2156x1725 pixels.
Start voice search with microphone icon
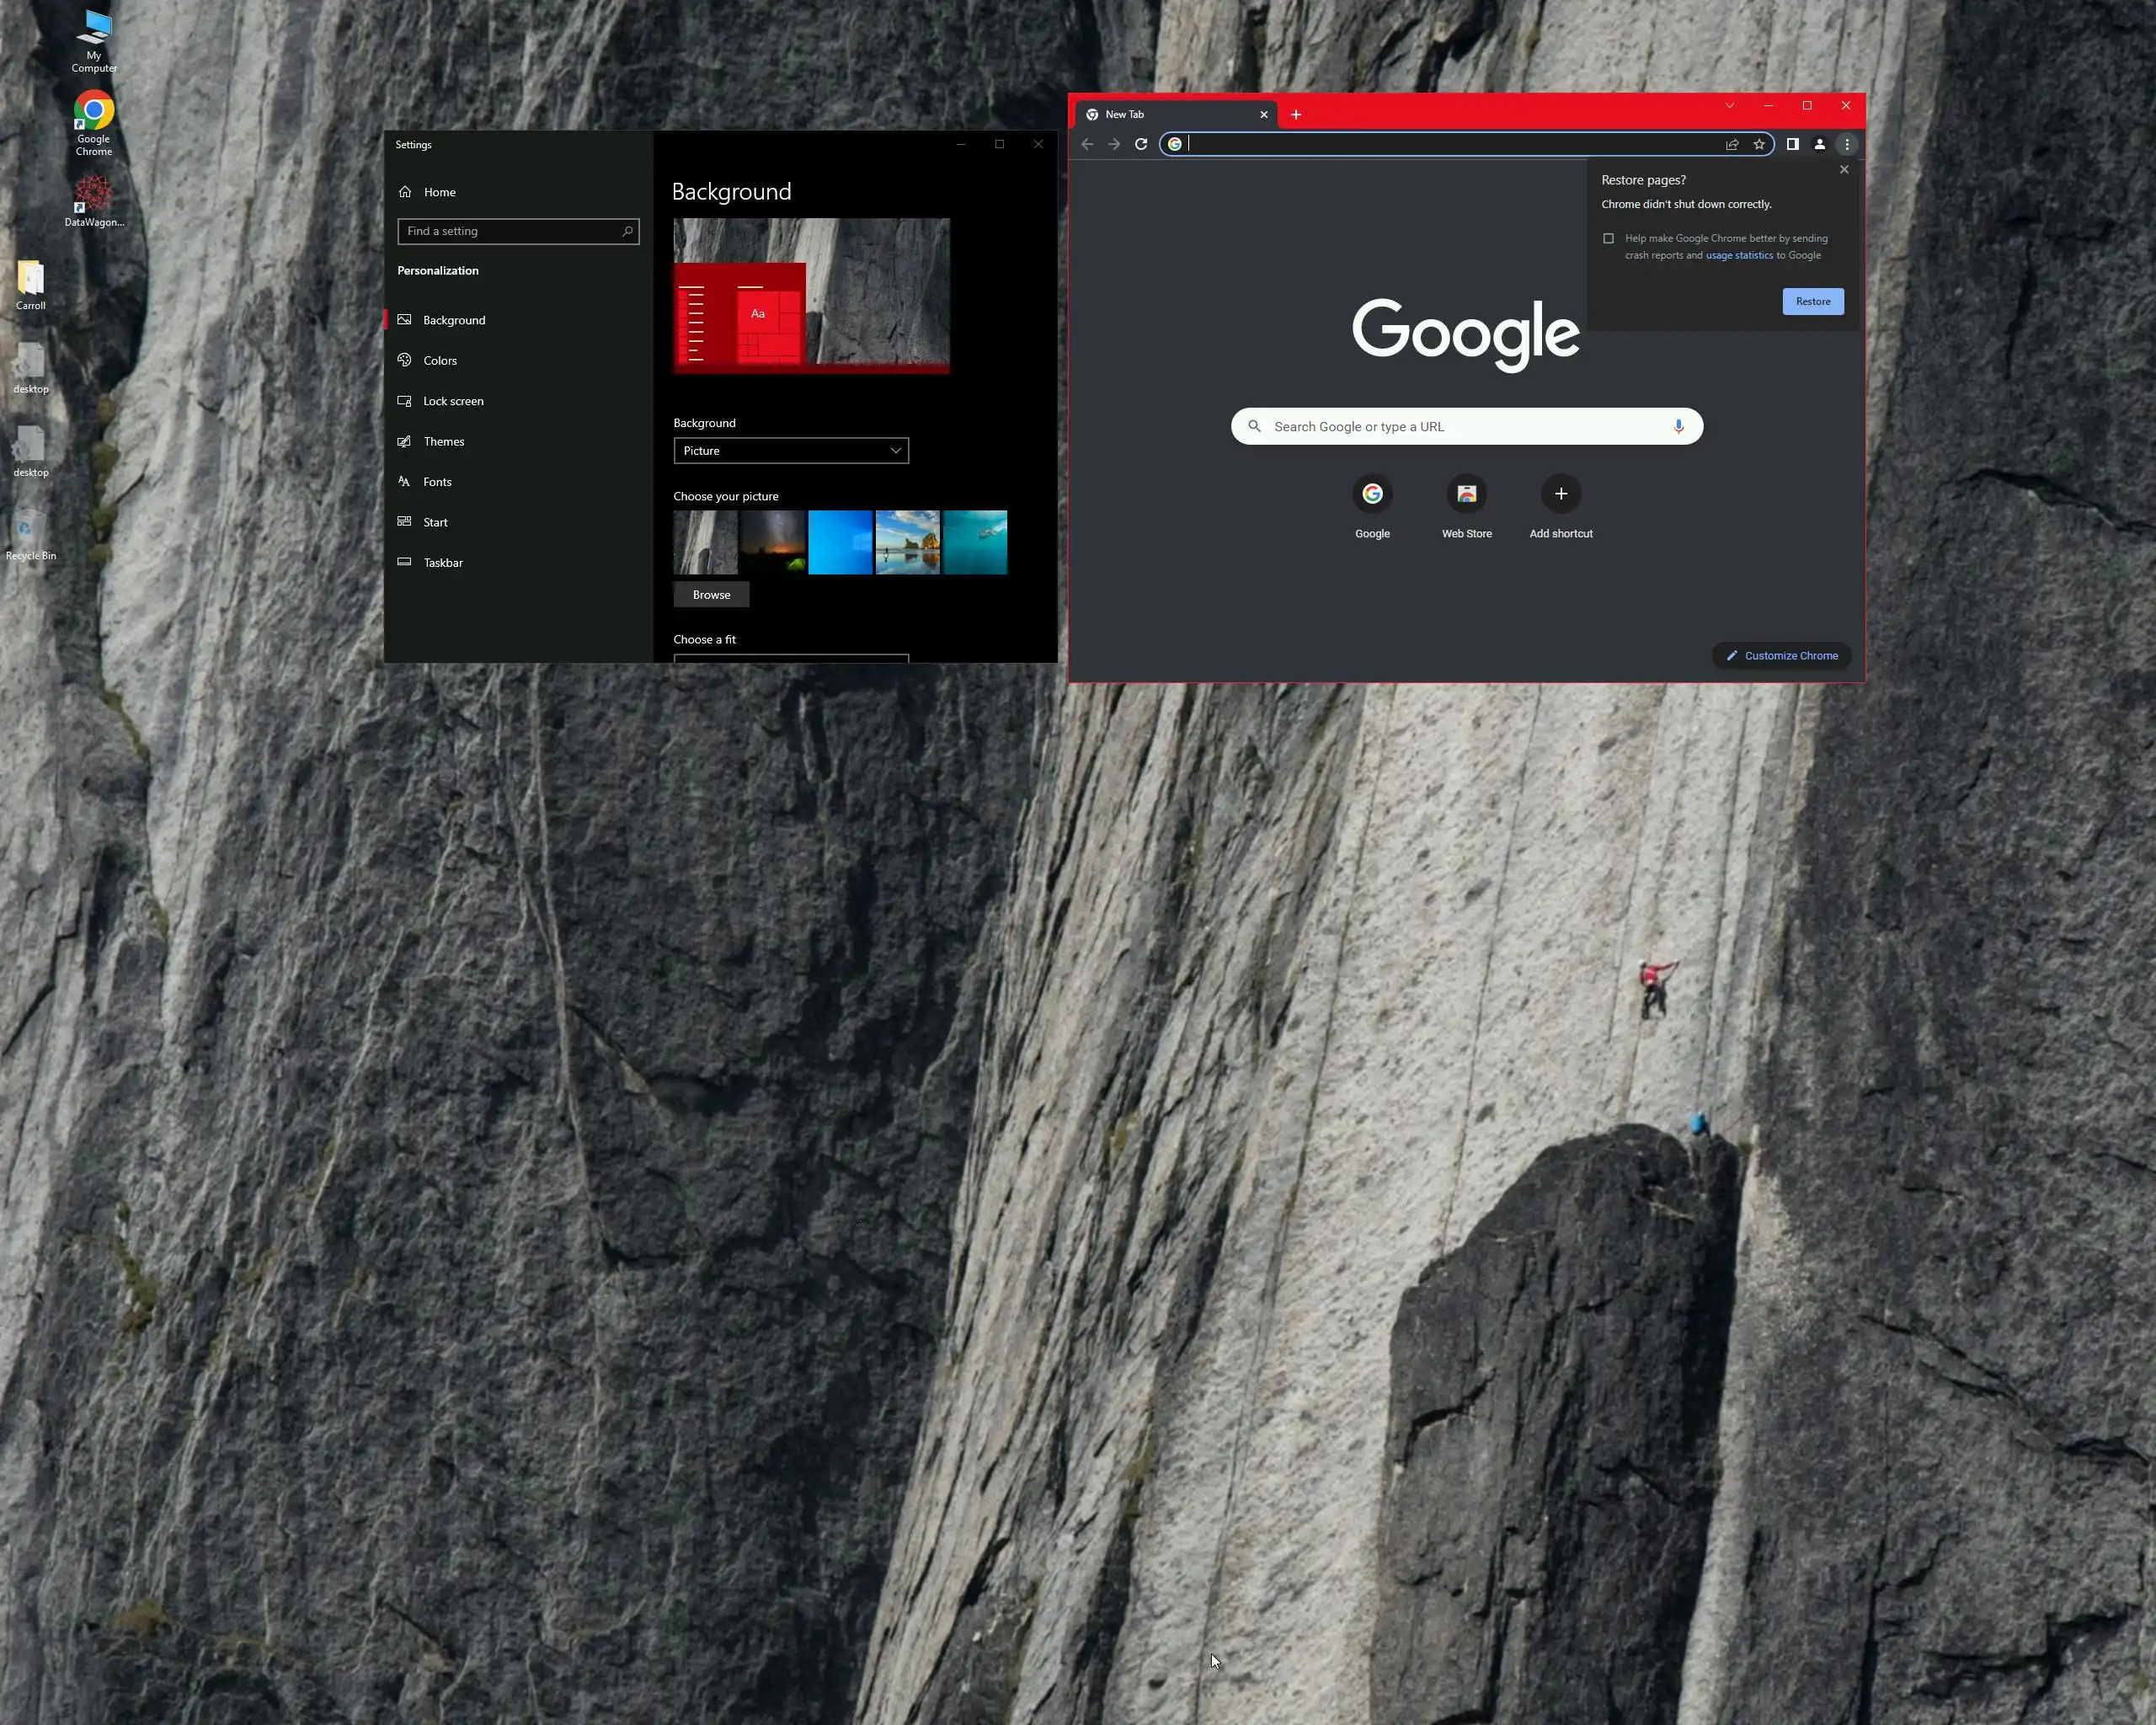[x=1679, y=426]
